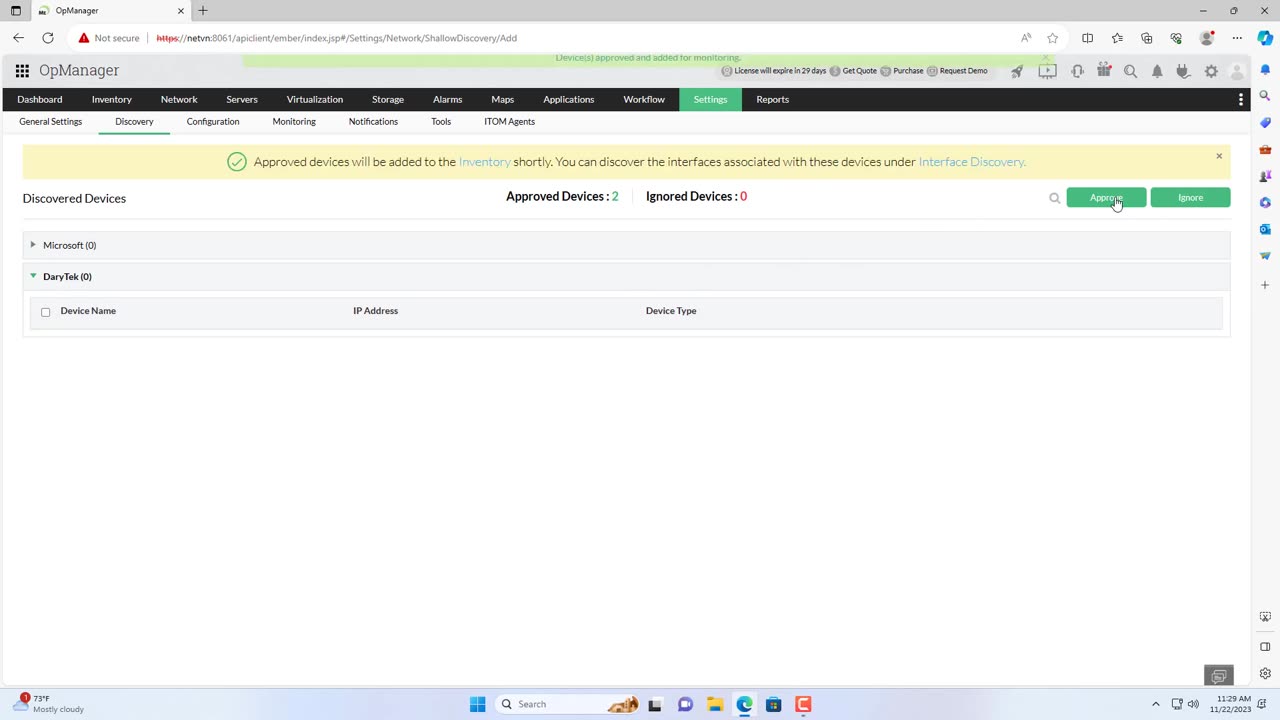Open the gear settings icon in header

pyautogui.click(x=1211, y=71)
